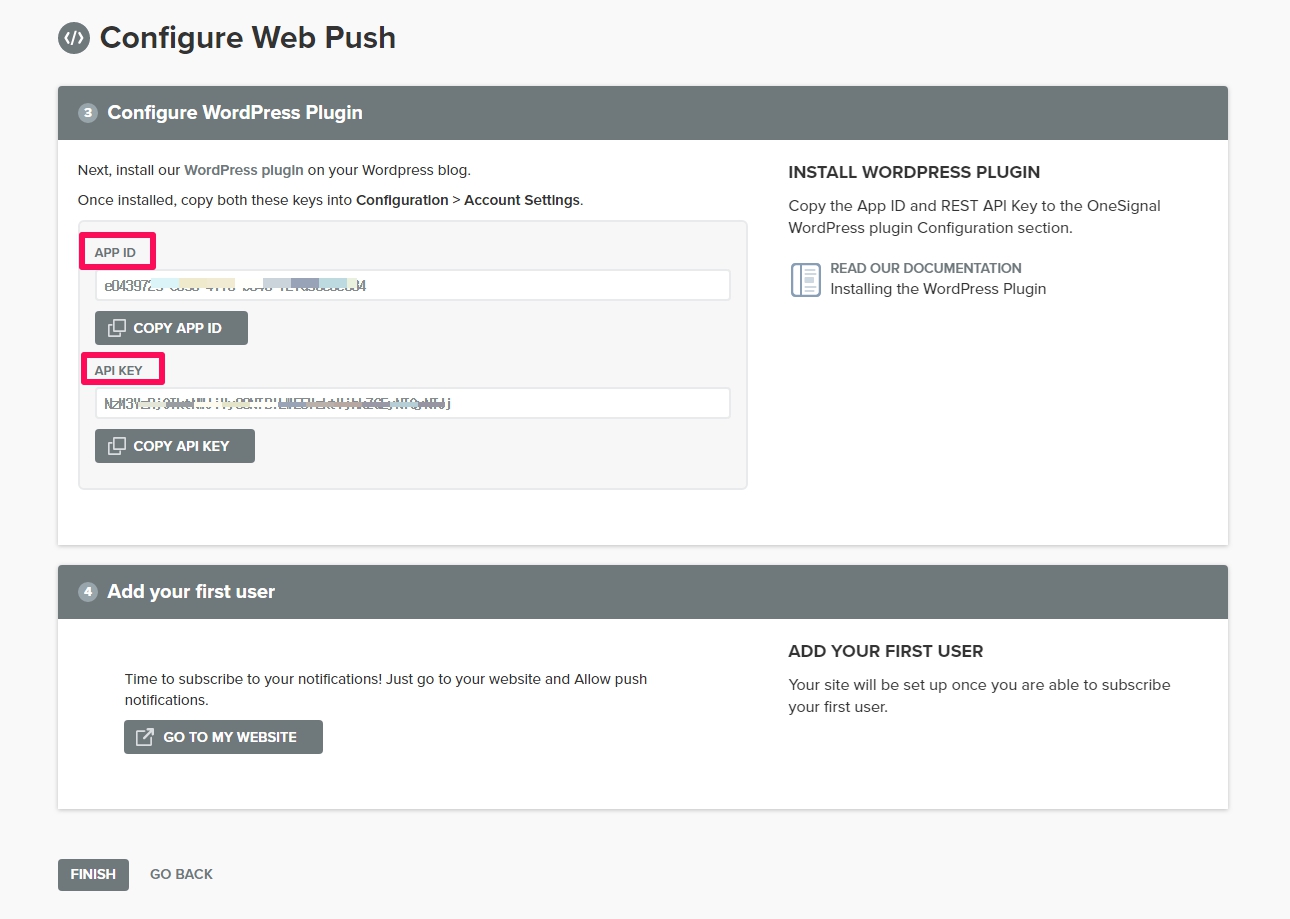Select the INSTALL WORDPRESS PLUGIN heading

[x=914, y=172]
